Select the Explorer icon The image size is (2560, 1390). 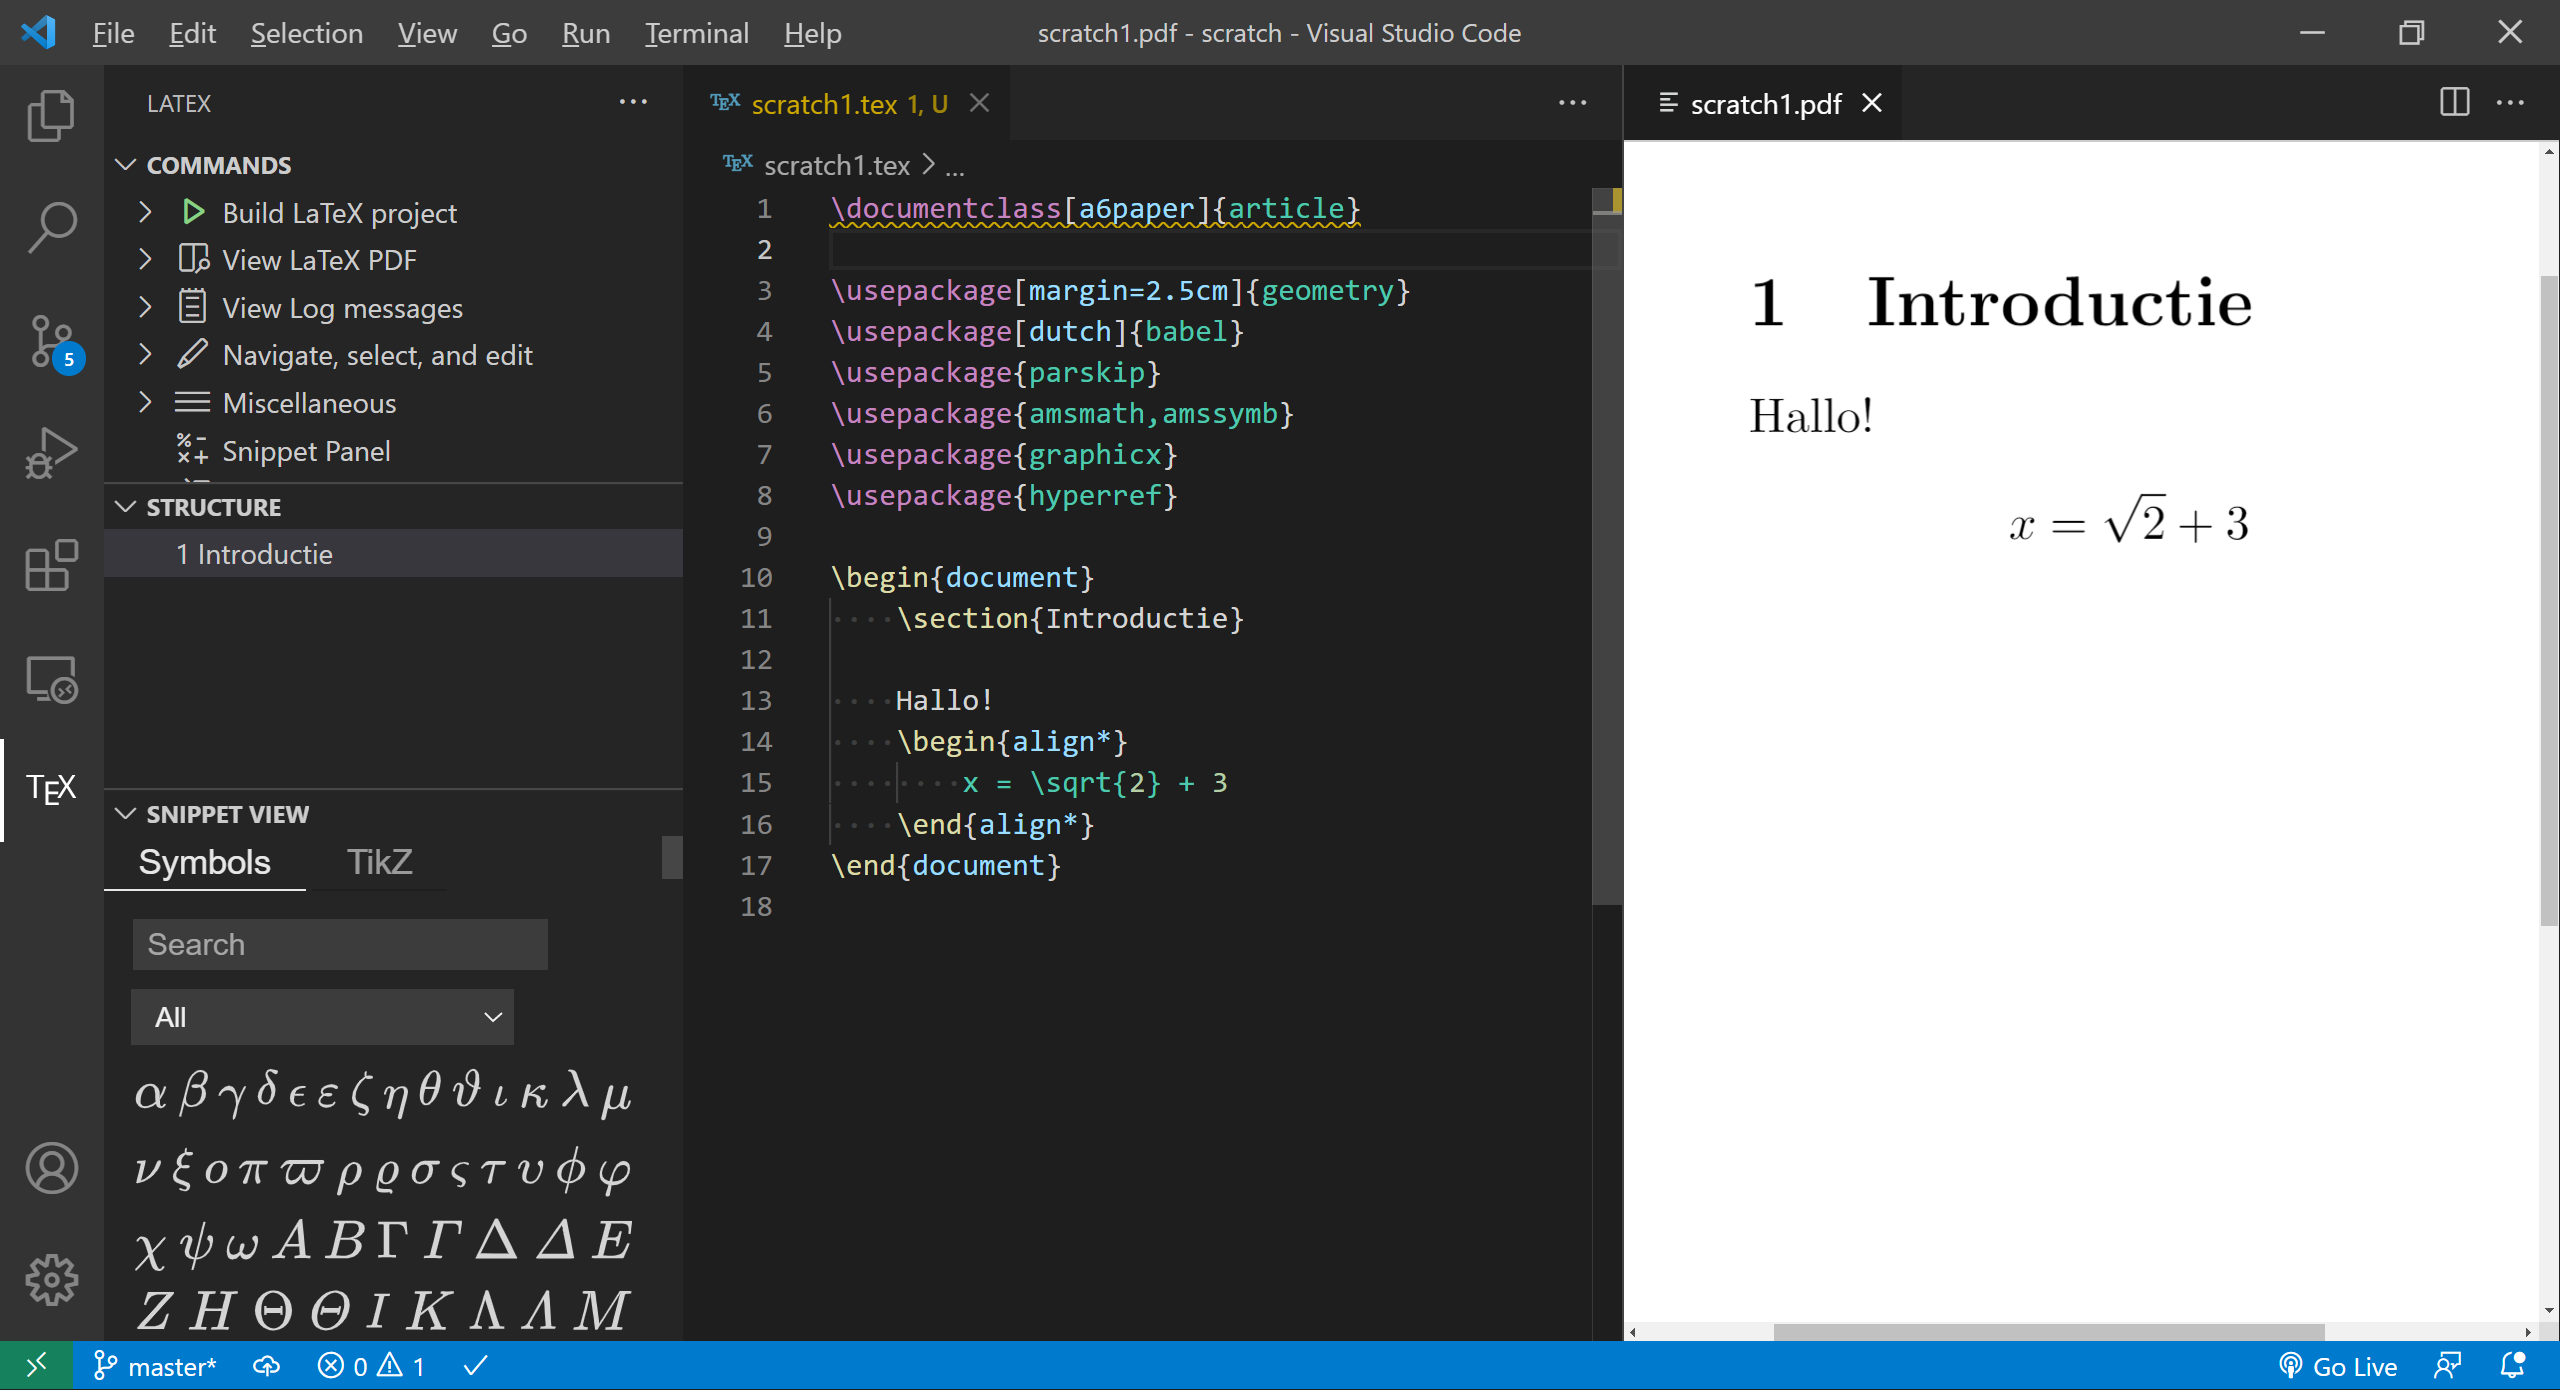pos(49,115)
